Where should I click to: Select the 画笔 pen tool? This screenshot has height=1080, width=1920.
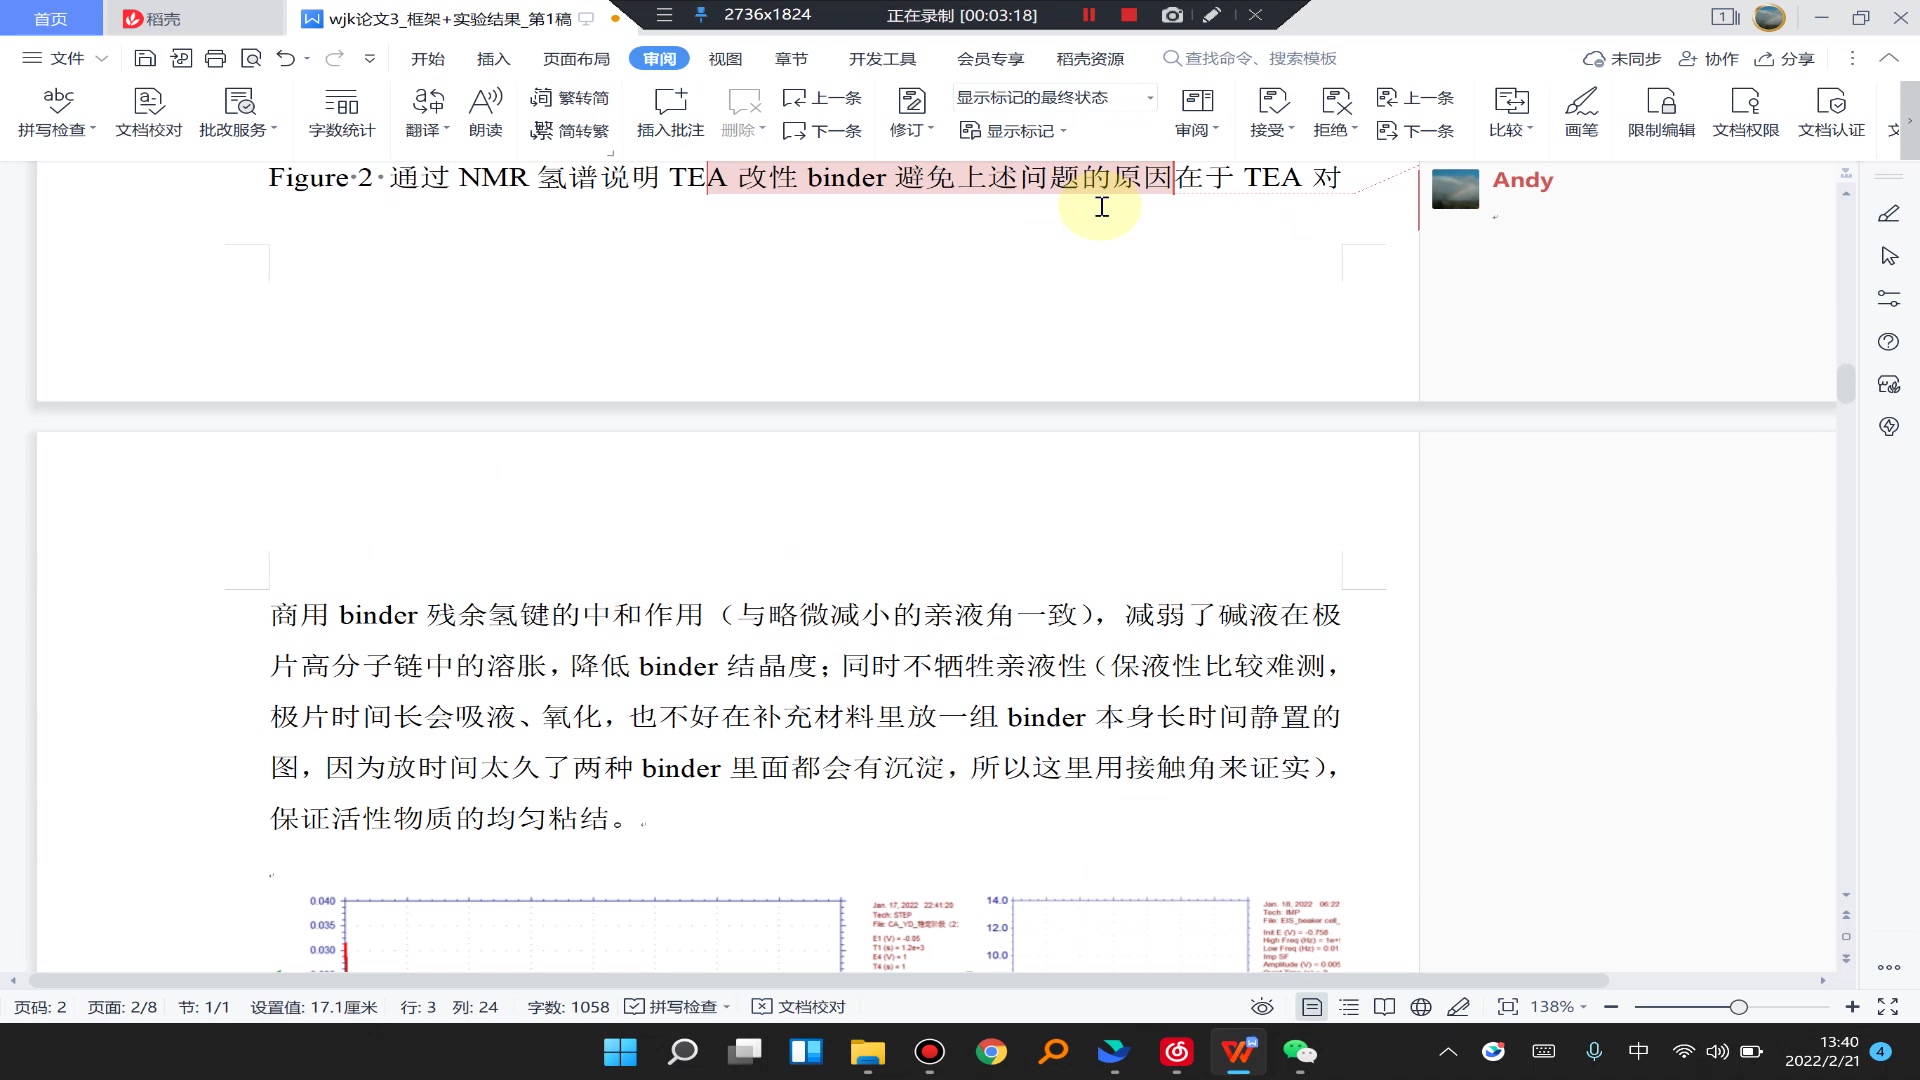(1581, 112)
